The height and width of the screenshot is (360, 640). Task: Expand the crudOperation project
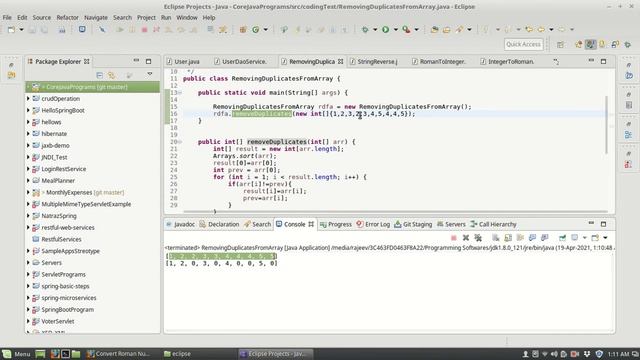tap(28, 98)
